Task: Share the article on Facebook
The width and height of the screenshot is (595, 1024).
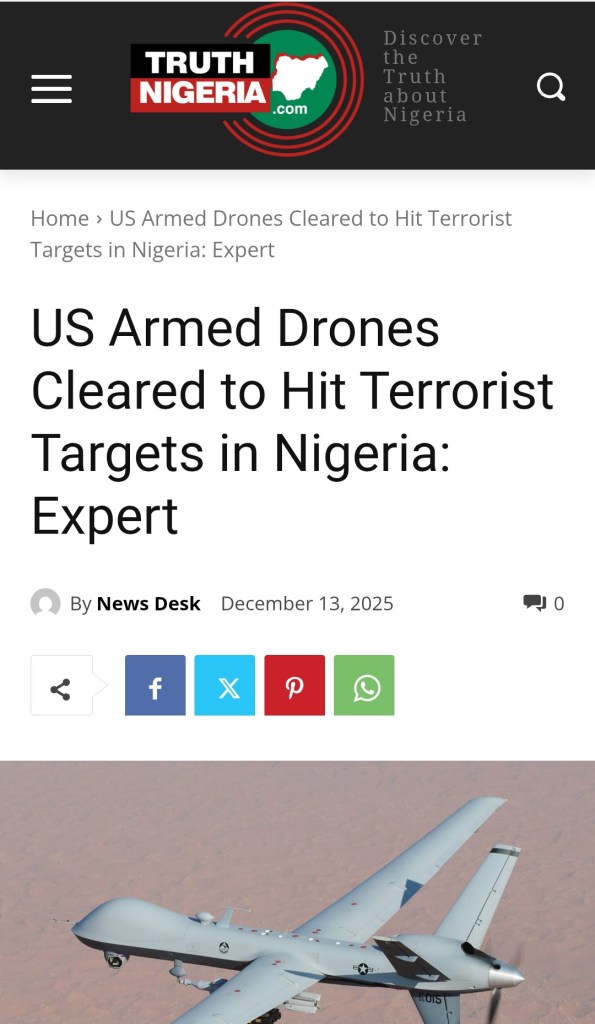Action: point(155,685)
